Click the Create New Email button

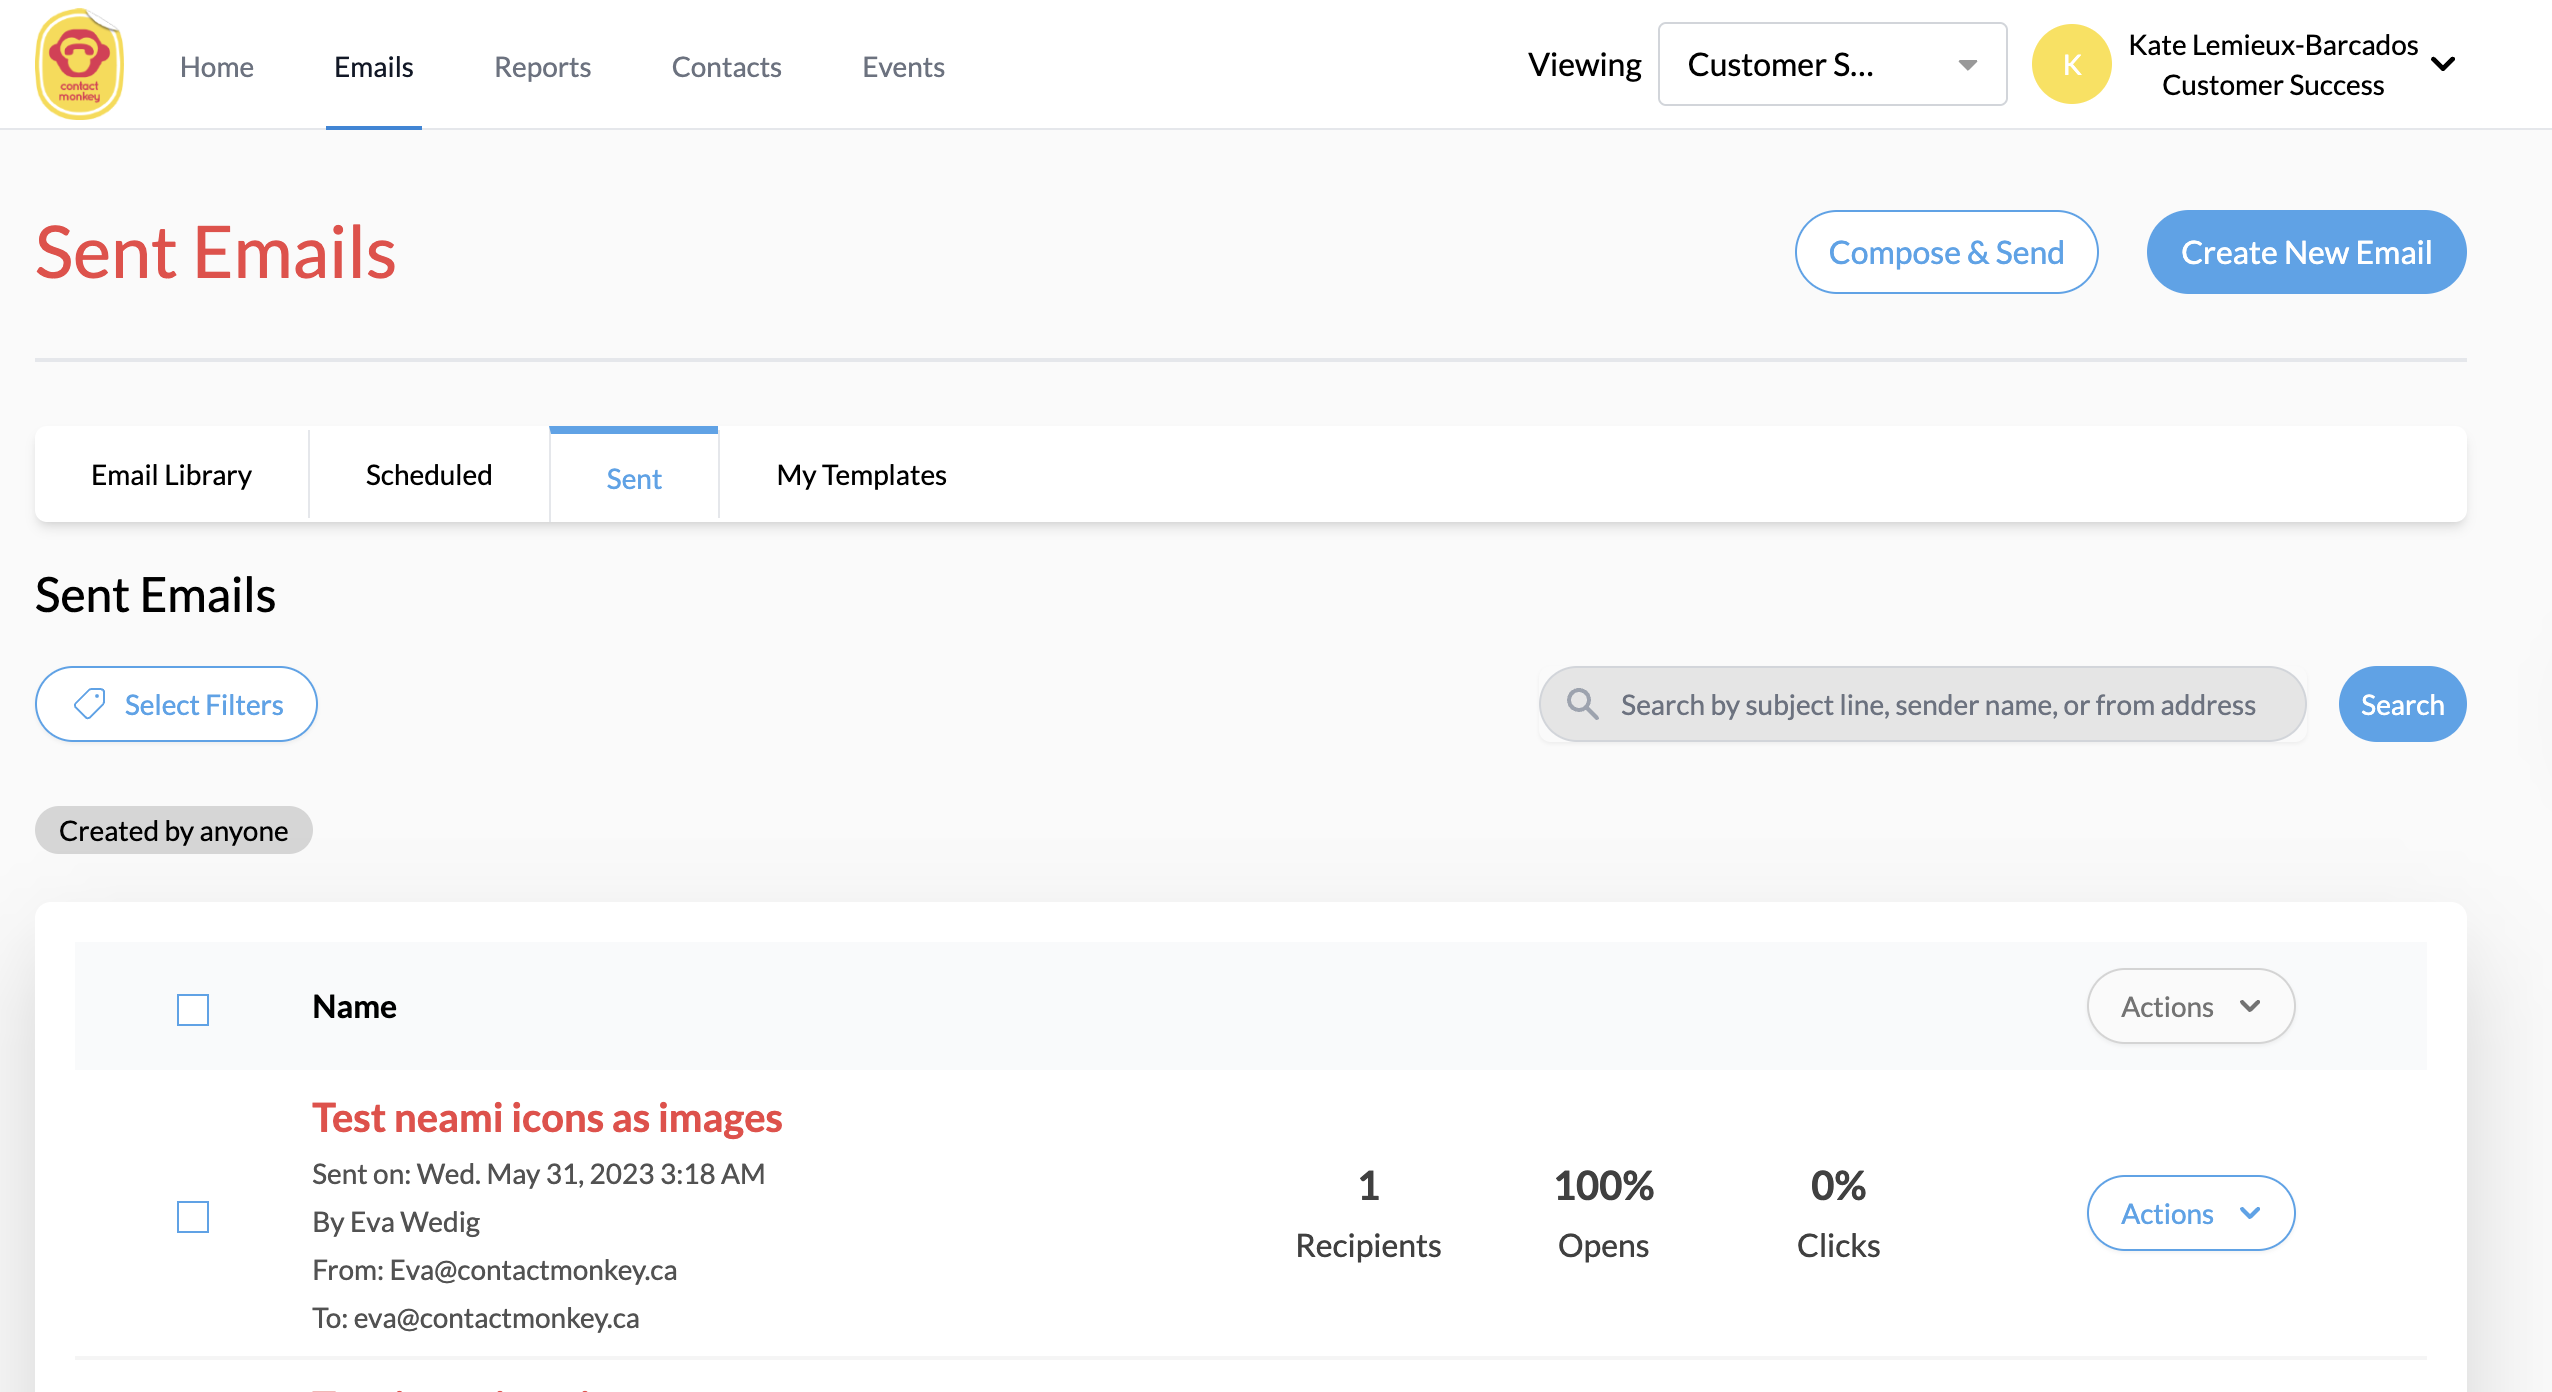(x=2306, y=252)
